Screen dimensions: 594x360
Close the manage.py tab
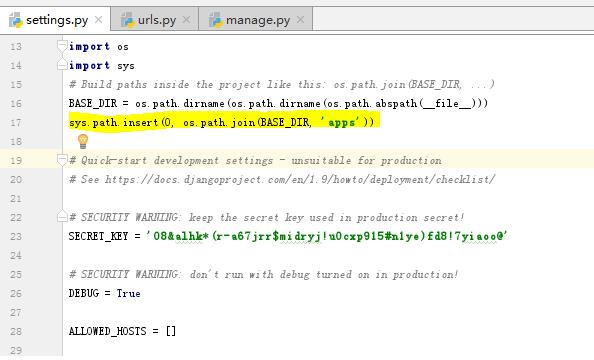300,20
